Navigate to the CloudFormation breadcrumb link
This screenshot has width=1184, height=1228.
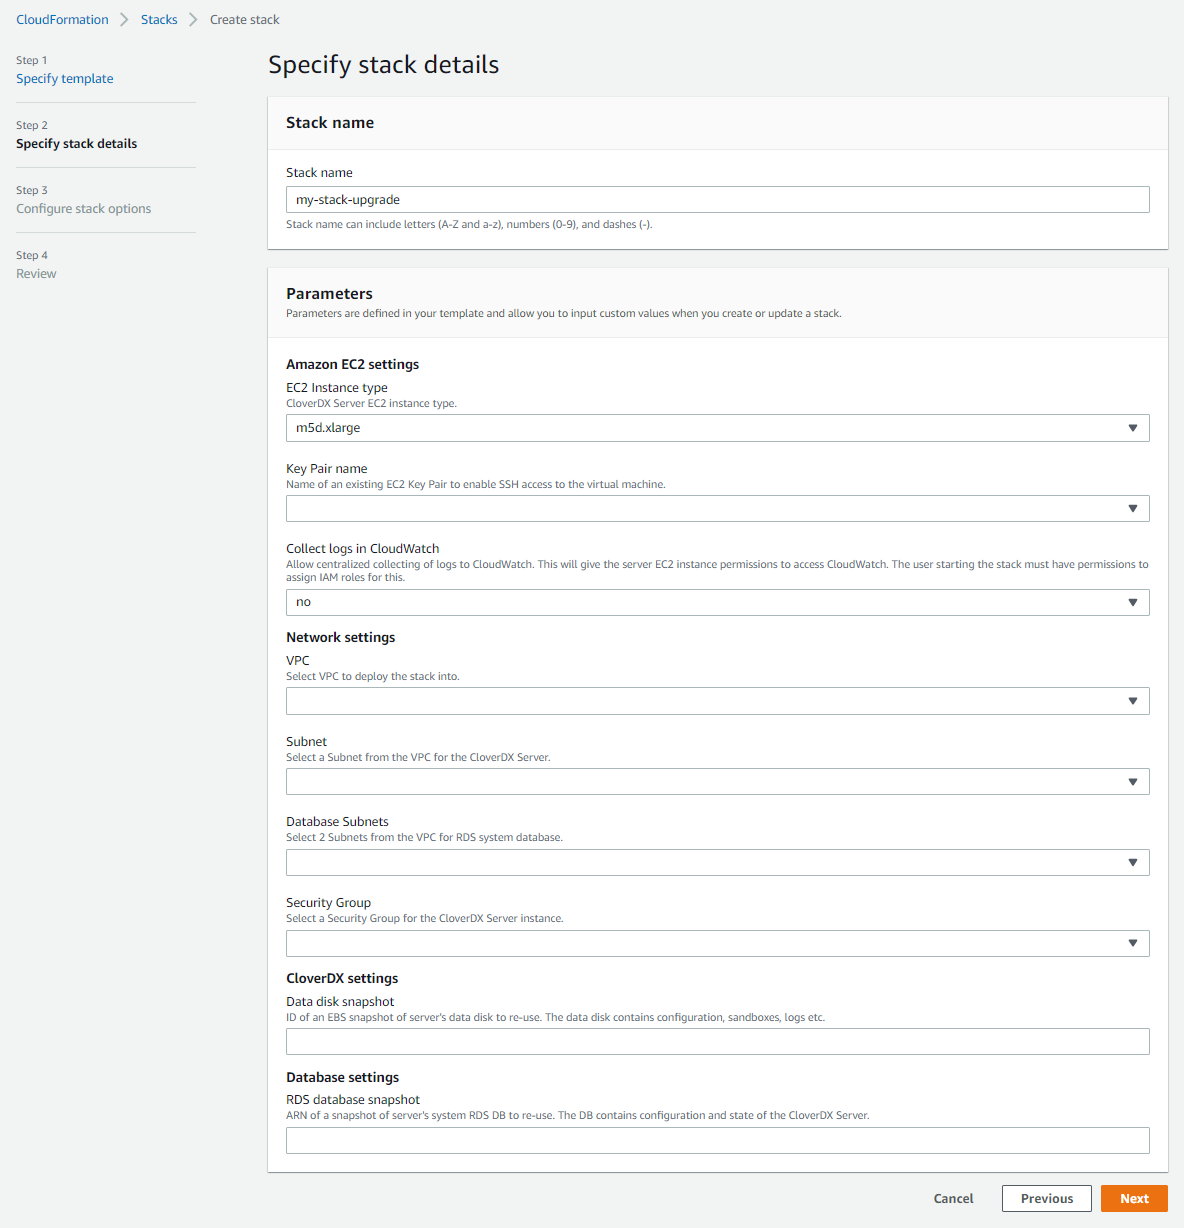(62, 19)
